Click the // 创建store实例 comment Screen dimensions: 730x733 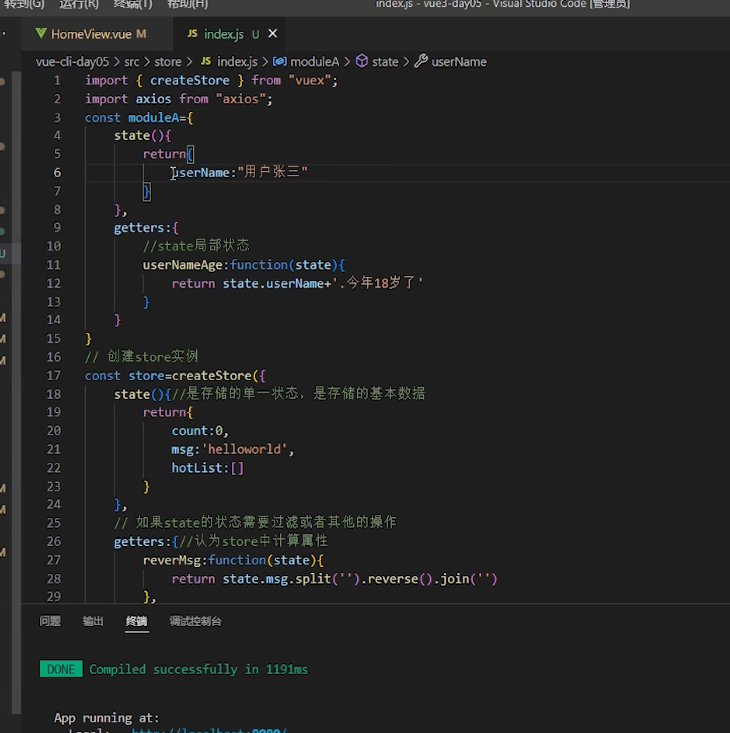(x=142, y=357)
